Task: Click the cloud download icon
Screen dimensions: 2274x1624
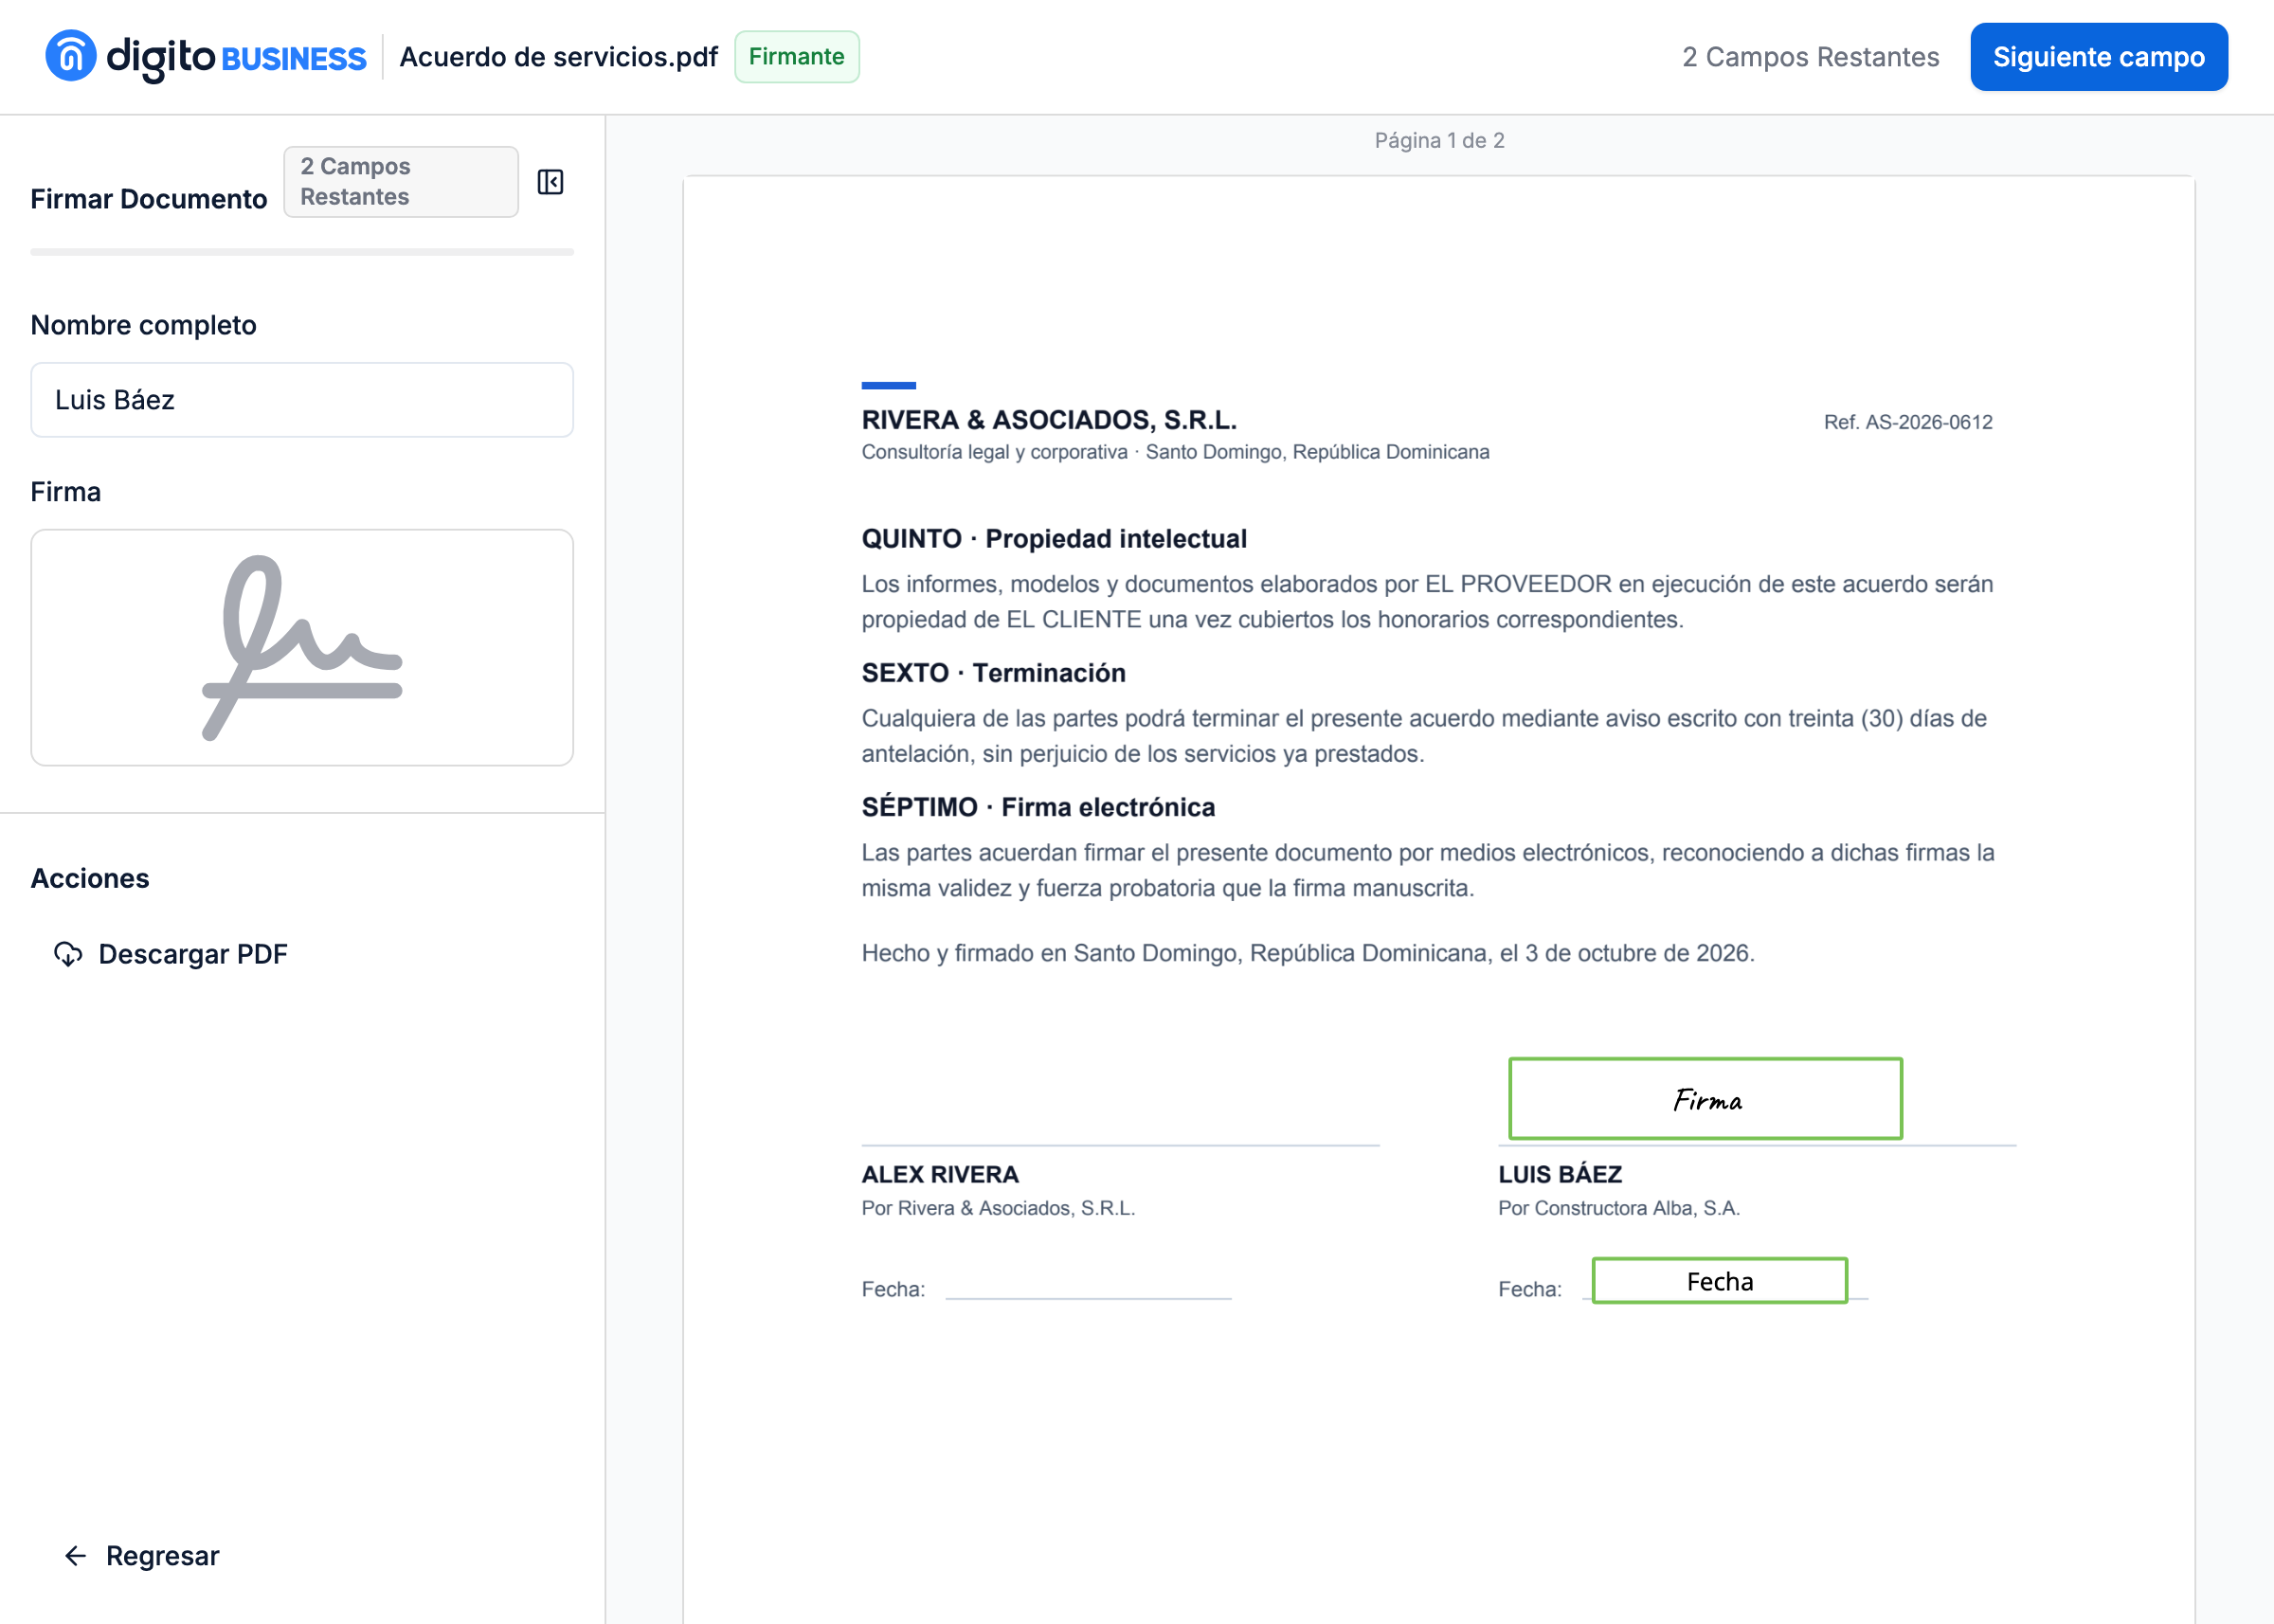Action: tap(68, 954)
